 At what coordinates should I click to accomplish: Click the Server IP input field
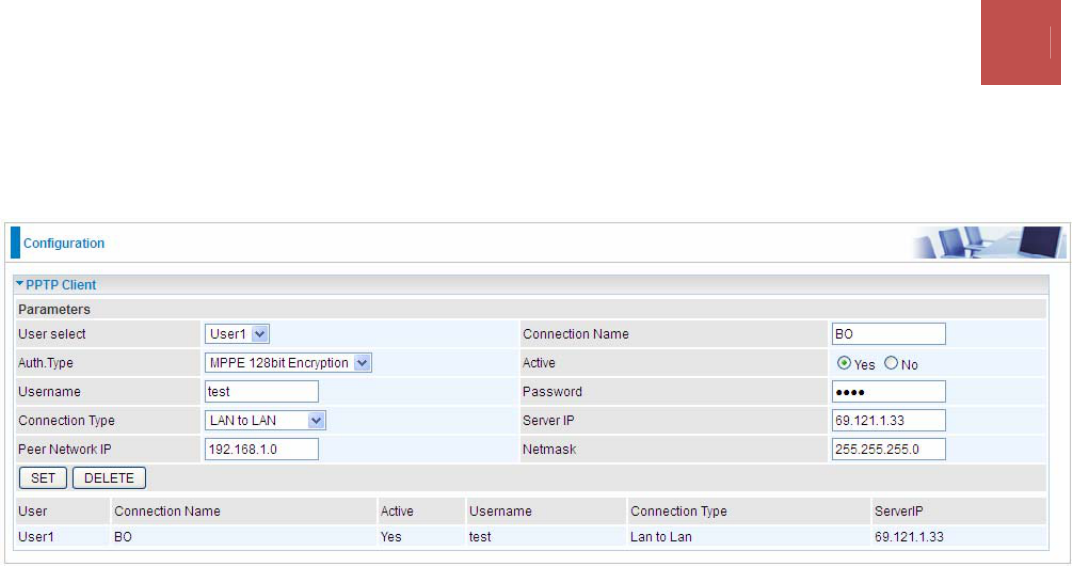(x=889, y=420)
